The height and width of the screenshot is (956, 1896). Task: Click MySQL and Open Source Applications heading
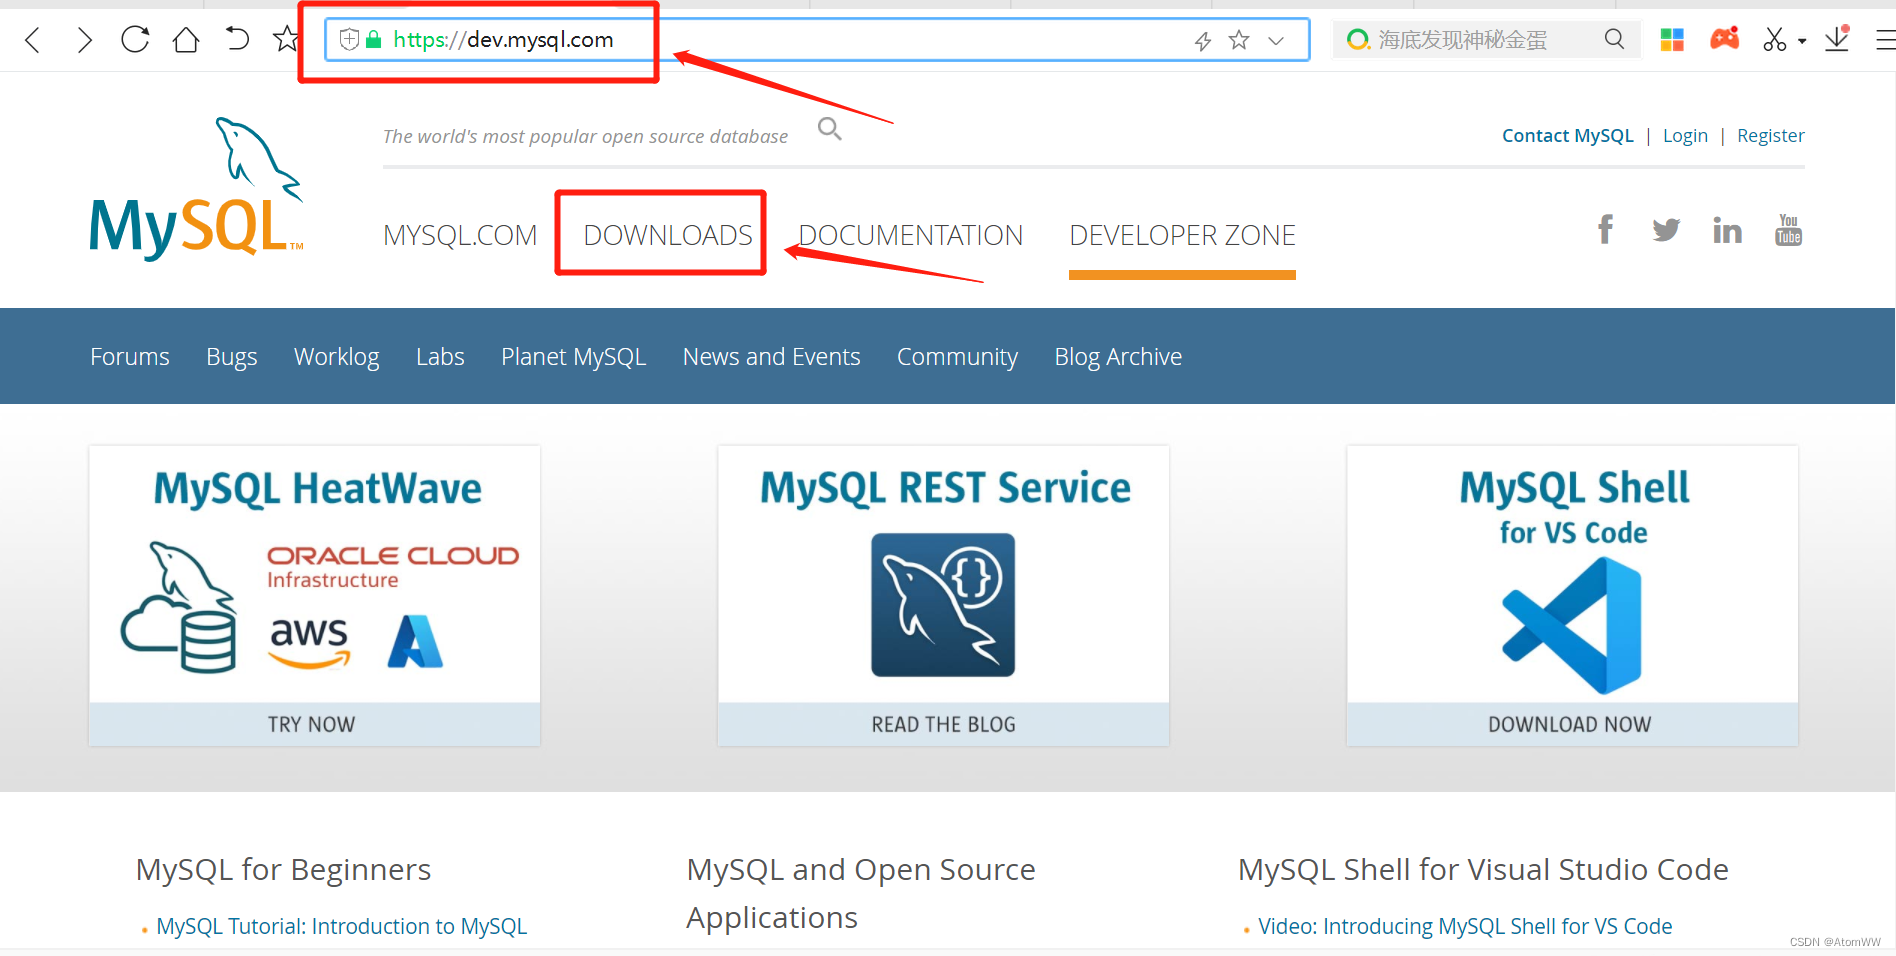coord(861,894)
